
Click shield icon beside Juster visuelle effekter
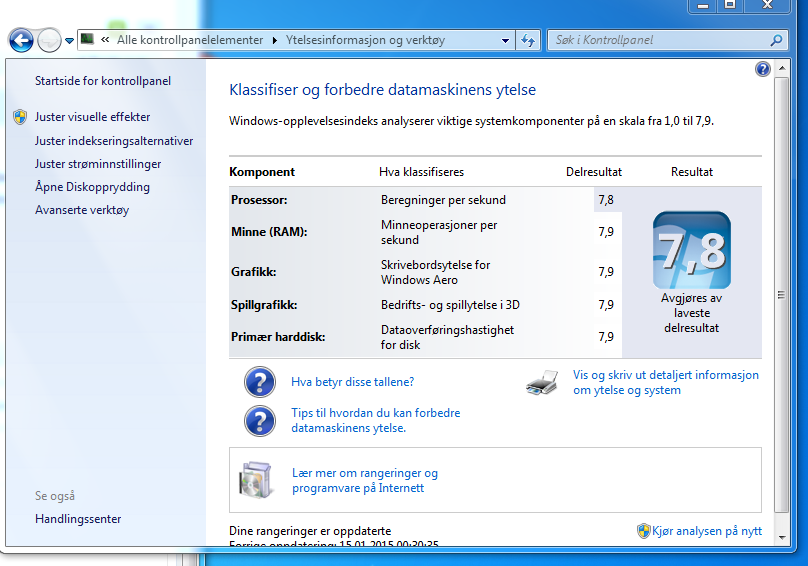pyautogui.click(x=20, y=117)
